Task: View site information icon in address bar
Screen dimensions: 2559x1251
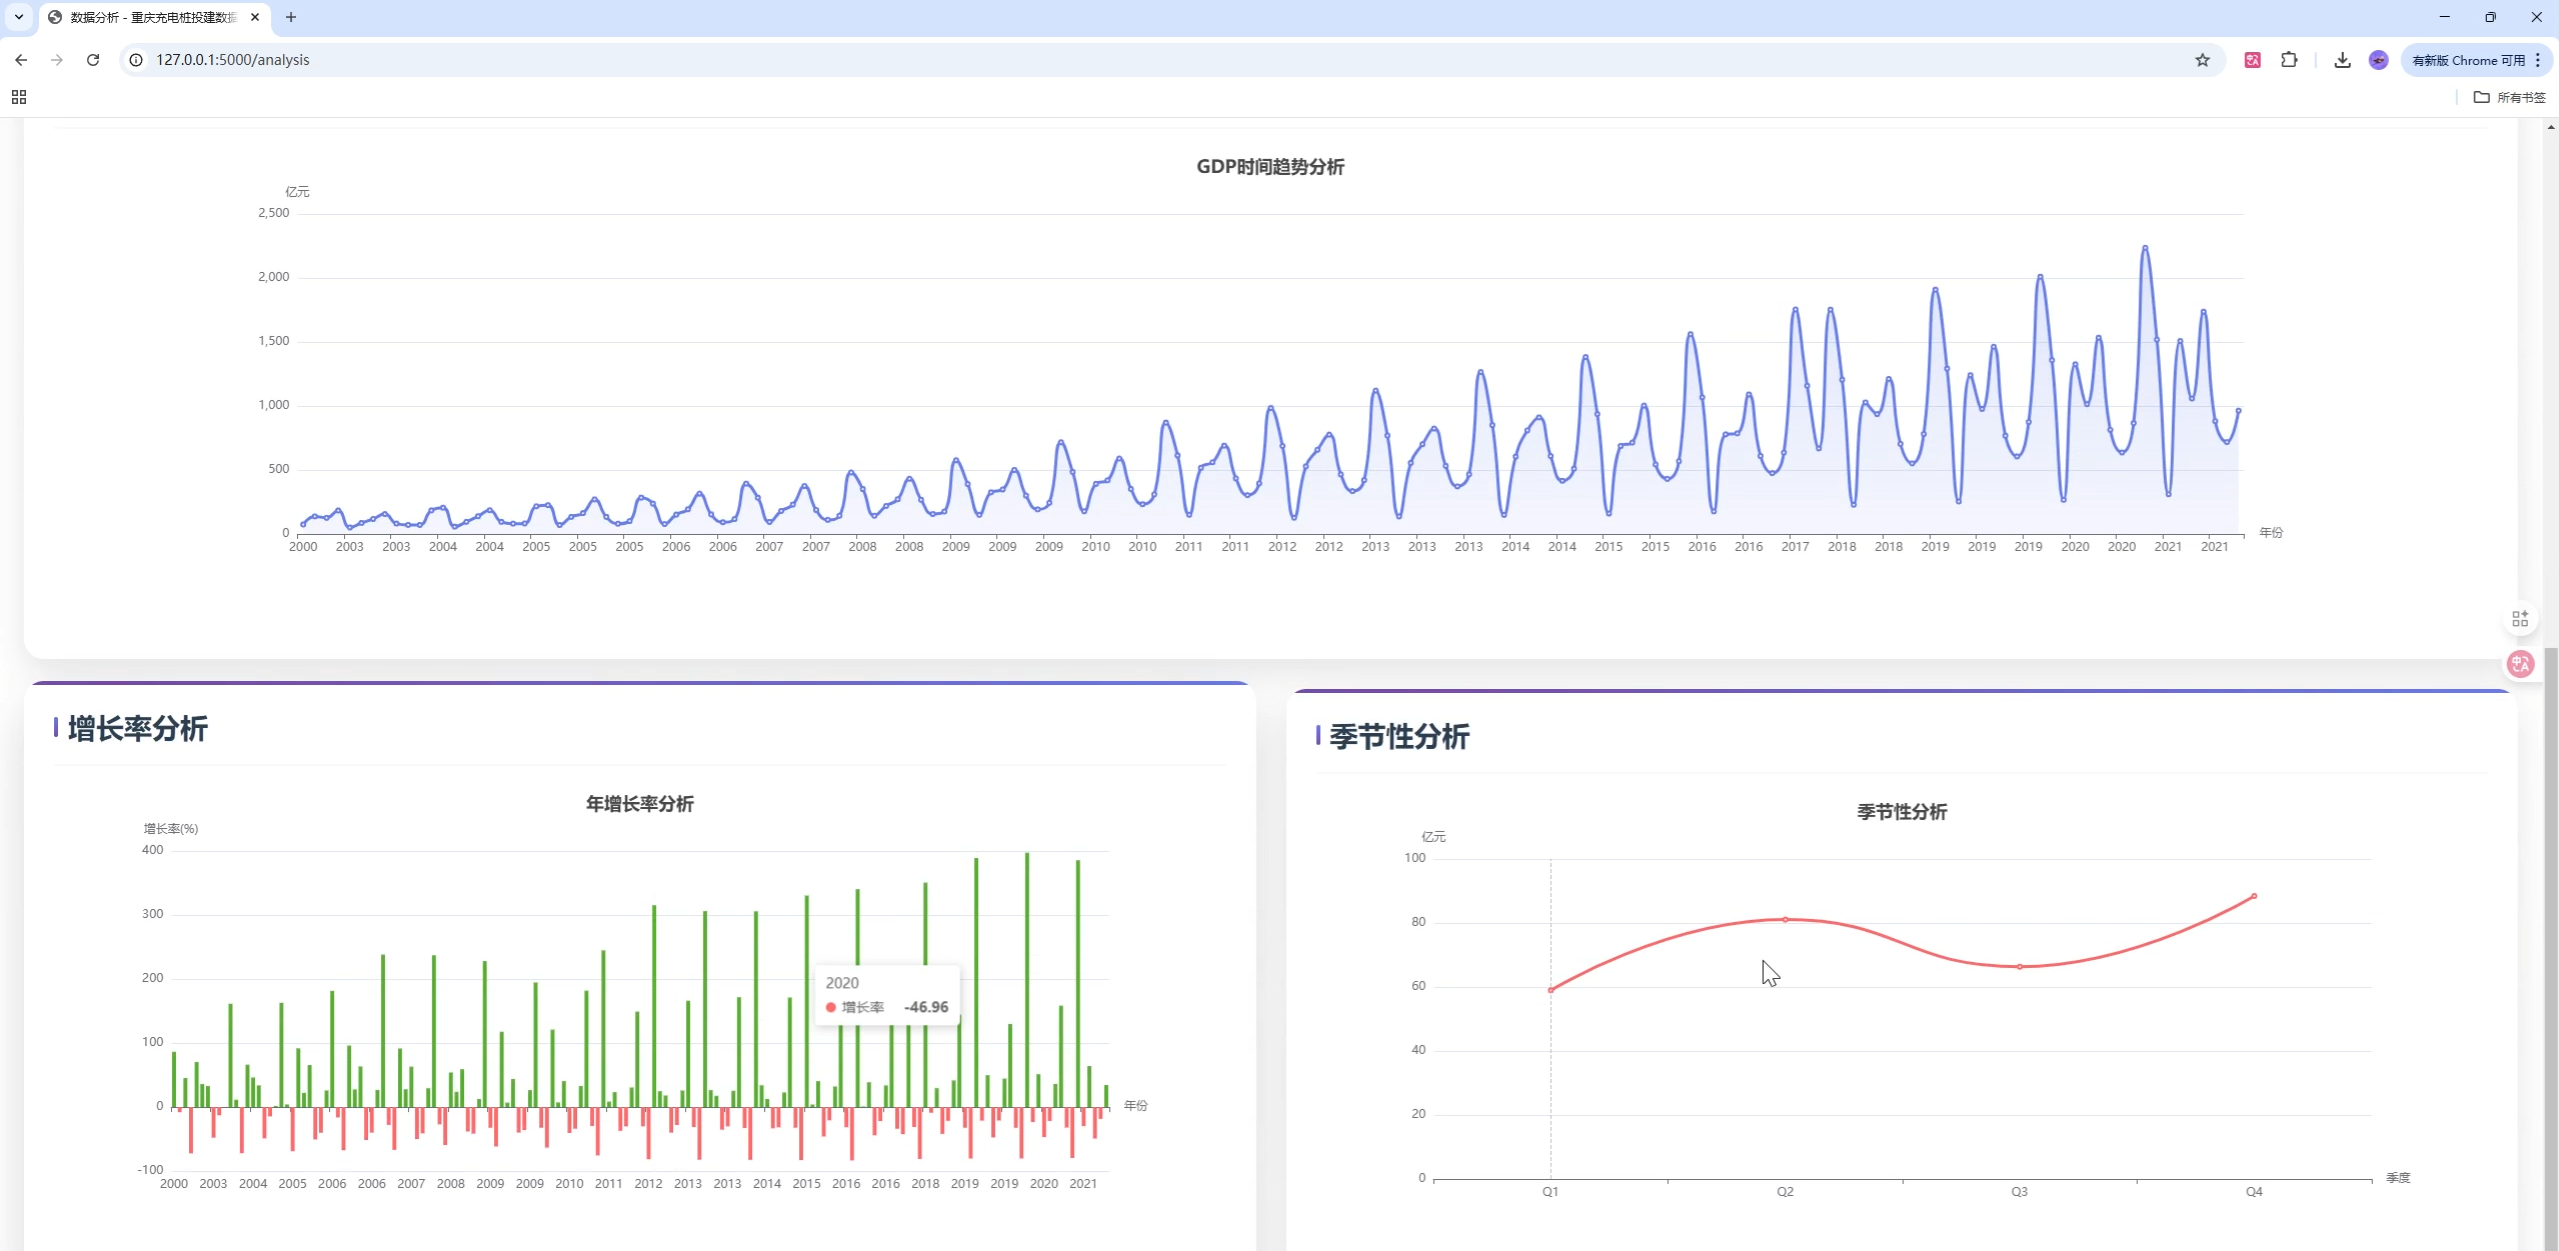Action: click(x=137, y=60)
